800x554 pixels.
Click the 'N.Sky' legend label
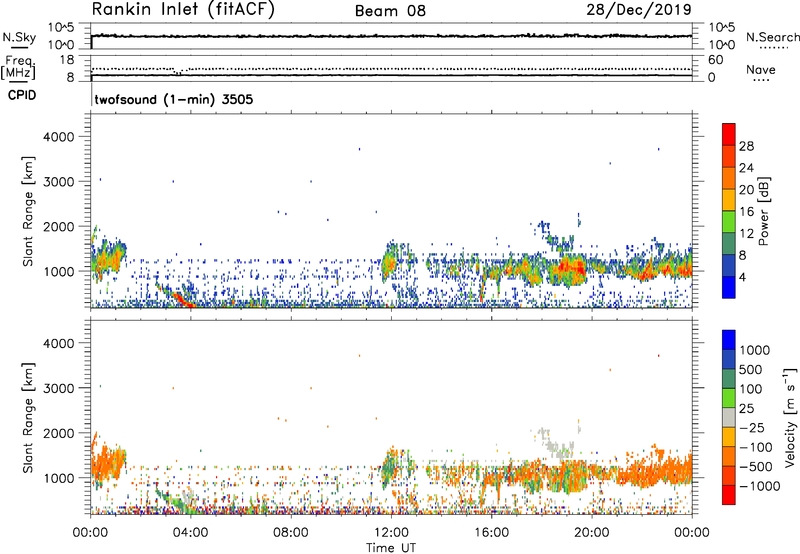point(19,37)
